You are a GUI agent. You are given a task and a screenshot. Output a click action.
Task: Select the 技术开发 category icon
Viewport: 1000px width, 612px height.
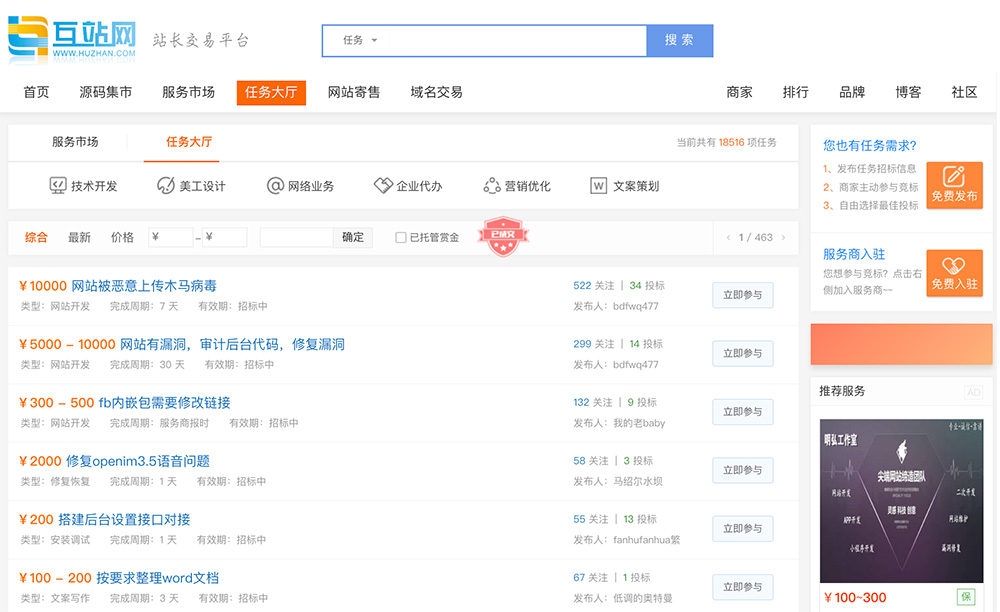[58, 186]
